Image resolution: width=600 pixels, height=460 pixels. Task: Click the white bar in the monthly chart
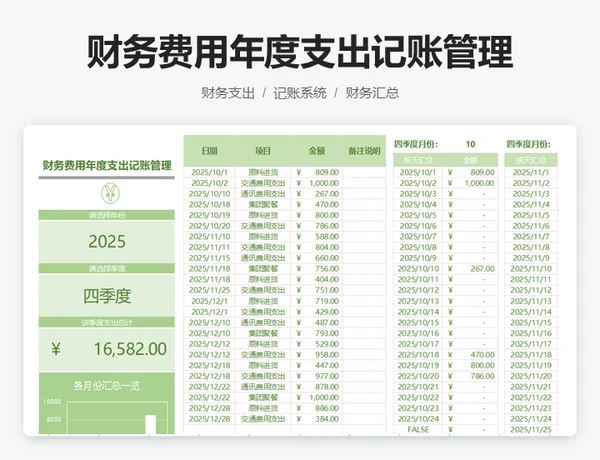[151, 424]
